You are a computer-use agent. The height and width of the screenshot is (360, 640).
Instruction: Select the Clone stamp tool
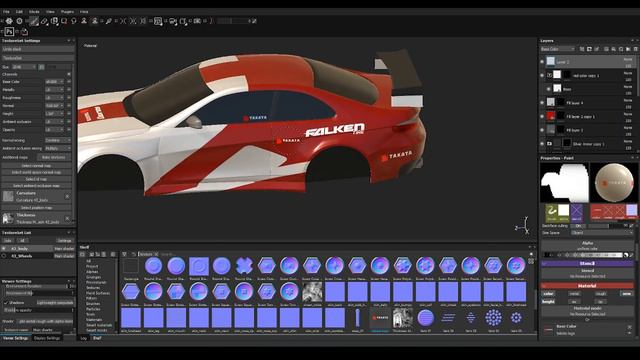[x=84, y=21]
